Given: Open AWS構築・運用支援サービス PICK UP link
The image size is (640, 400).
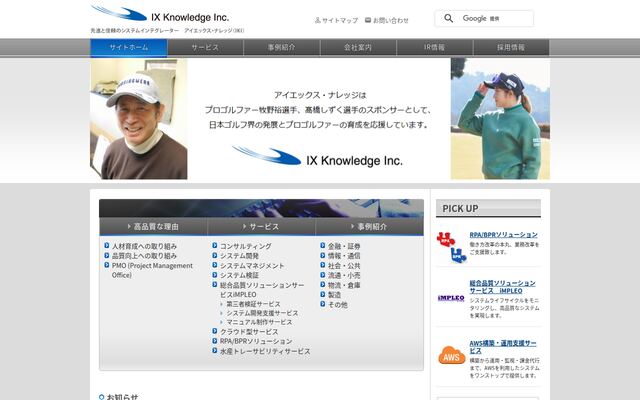Looking at the screenshot, I should [x=503, y=347].
